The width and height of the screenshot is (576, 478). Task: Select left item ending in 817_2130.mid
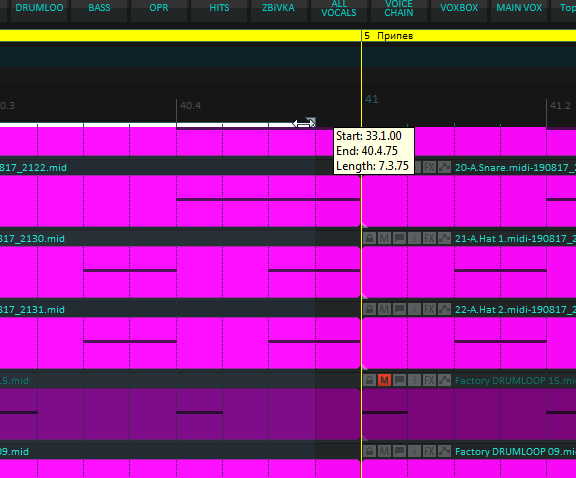[x=32, y=238]
